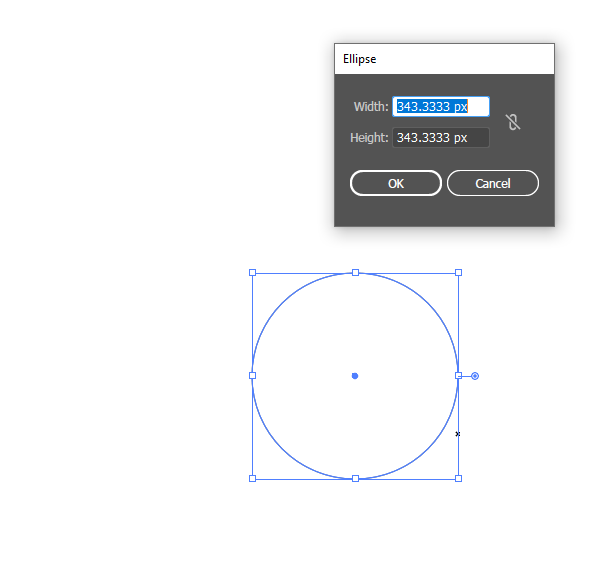This screenshot has width=589, height=569.
Task: Select the bottom-left bounding box corner handle
Action: point(252,478)
